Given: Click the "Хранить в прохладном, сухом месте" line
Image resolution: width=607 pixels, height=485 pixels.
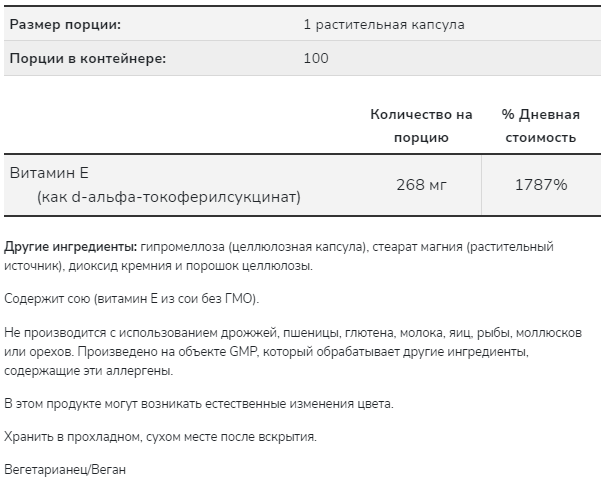Looking at the screenshot, I should (160, 437).
